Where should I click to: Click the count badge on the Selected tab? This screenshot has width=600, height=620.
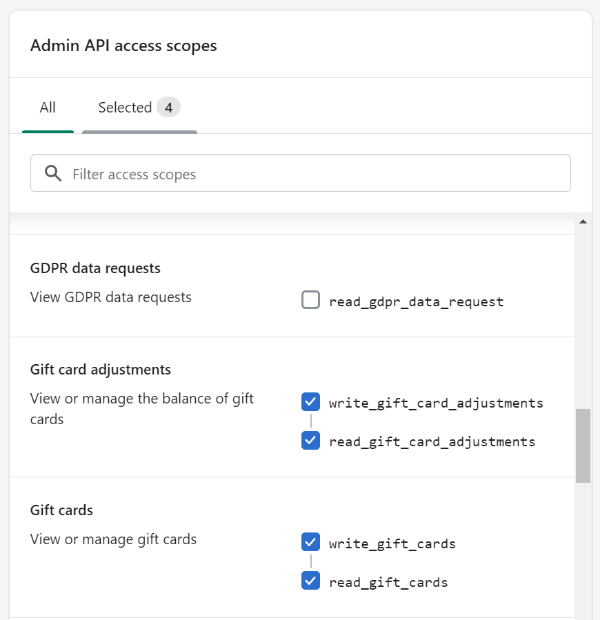168,108
